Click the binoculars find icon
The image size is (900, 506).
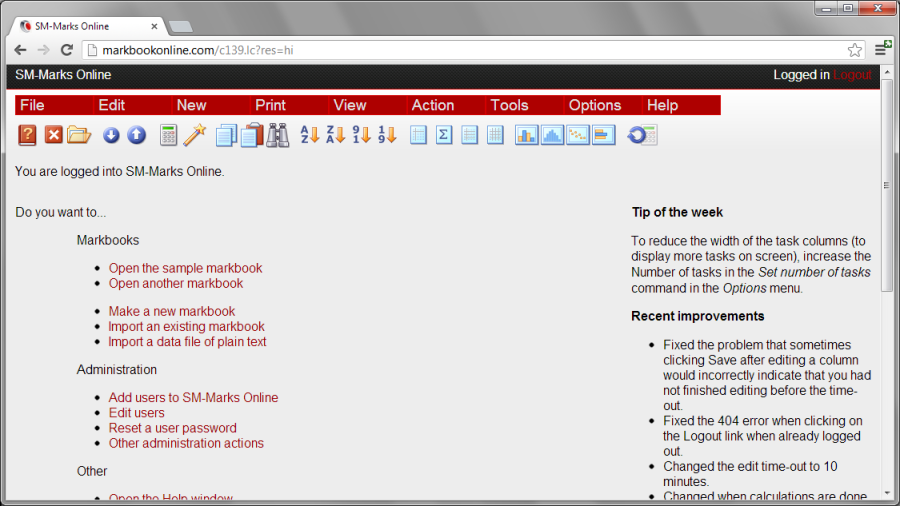click(278, 135)
